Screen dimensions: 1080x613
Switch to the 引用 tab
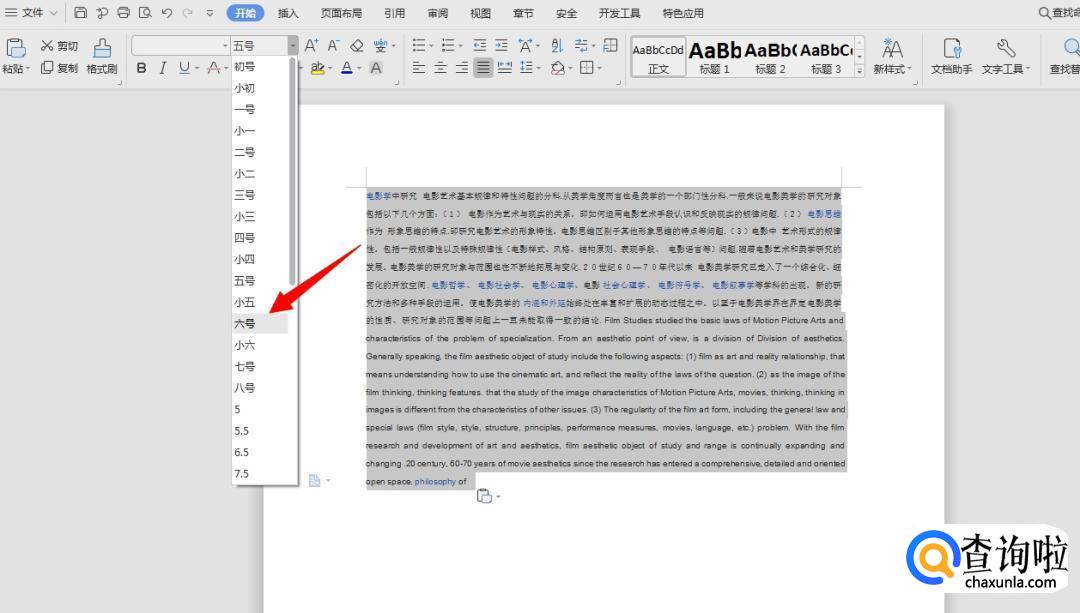[395, 13]
